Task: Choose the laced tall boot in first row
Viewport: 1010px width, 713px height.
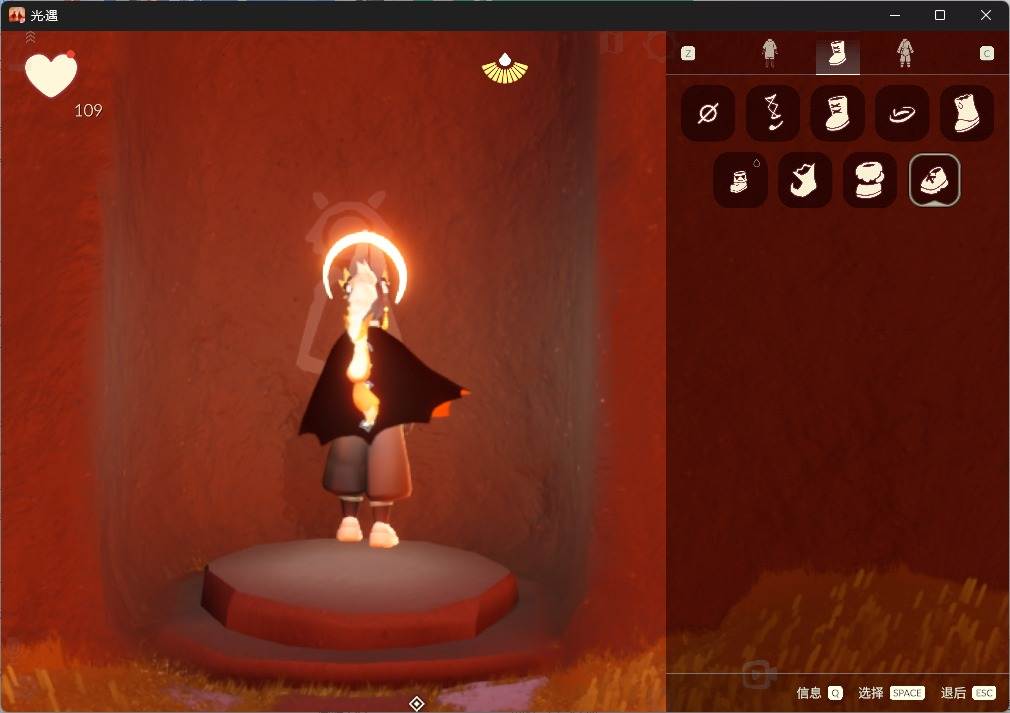Action: (837, 113)
